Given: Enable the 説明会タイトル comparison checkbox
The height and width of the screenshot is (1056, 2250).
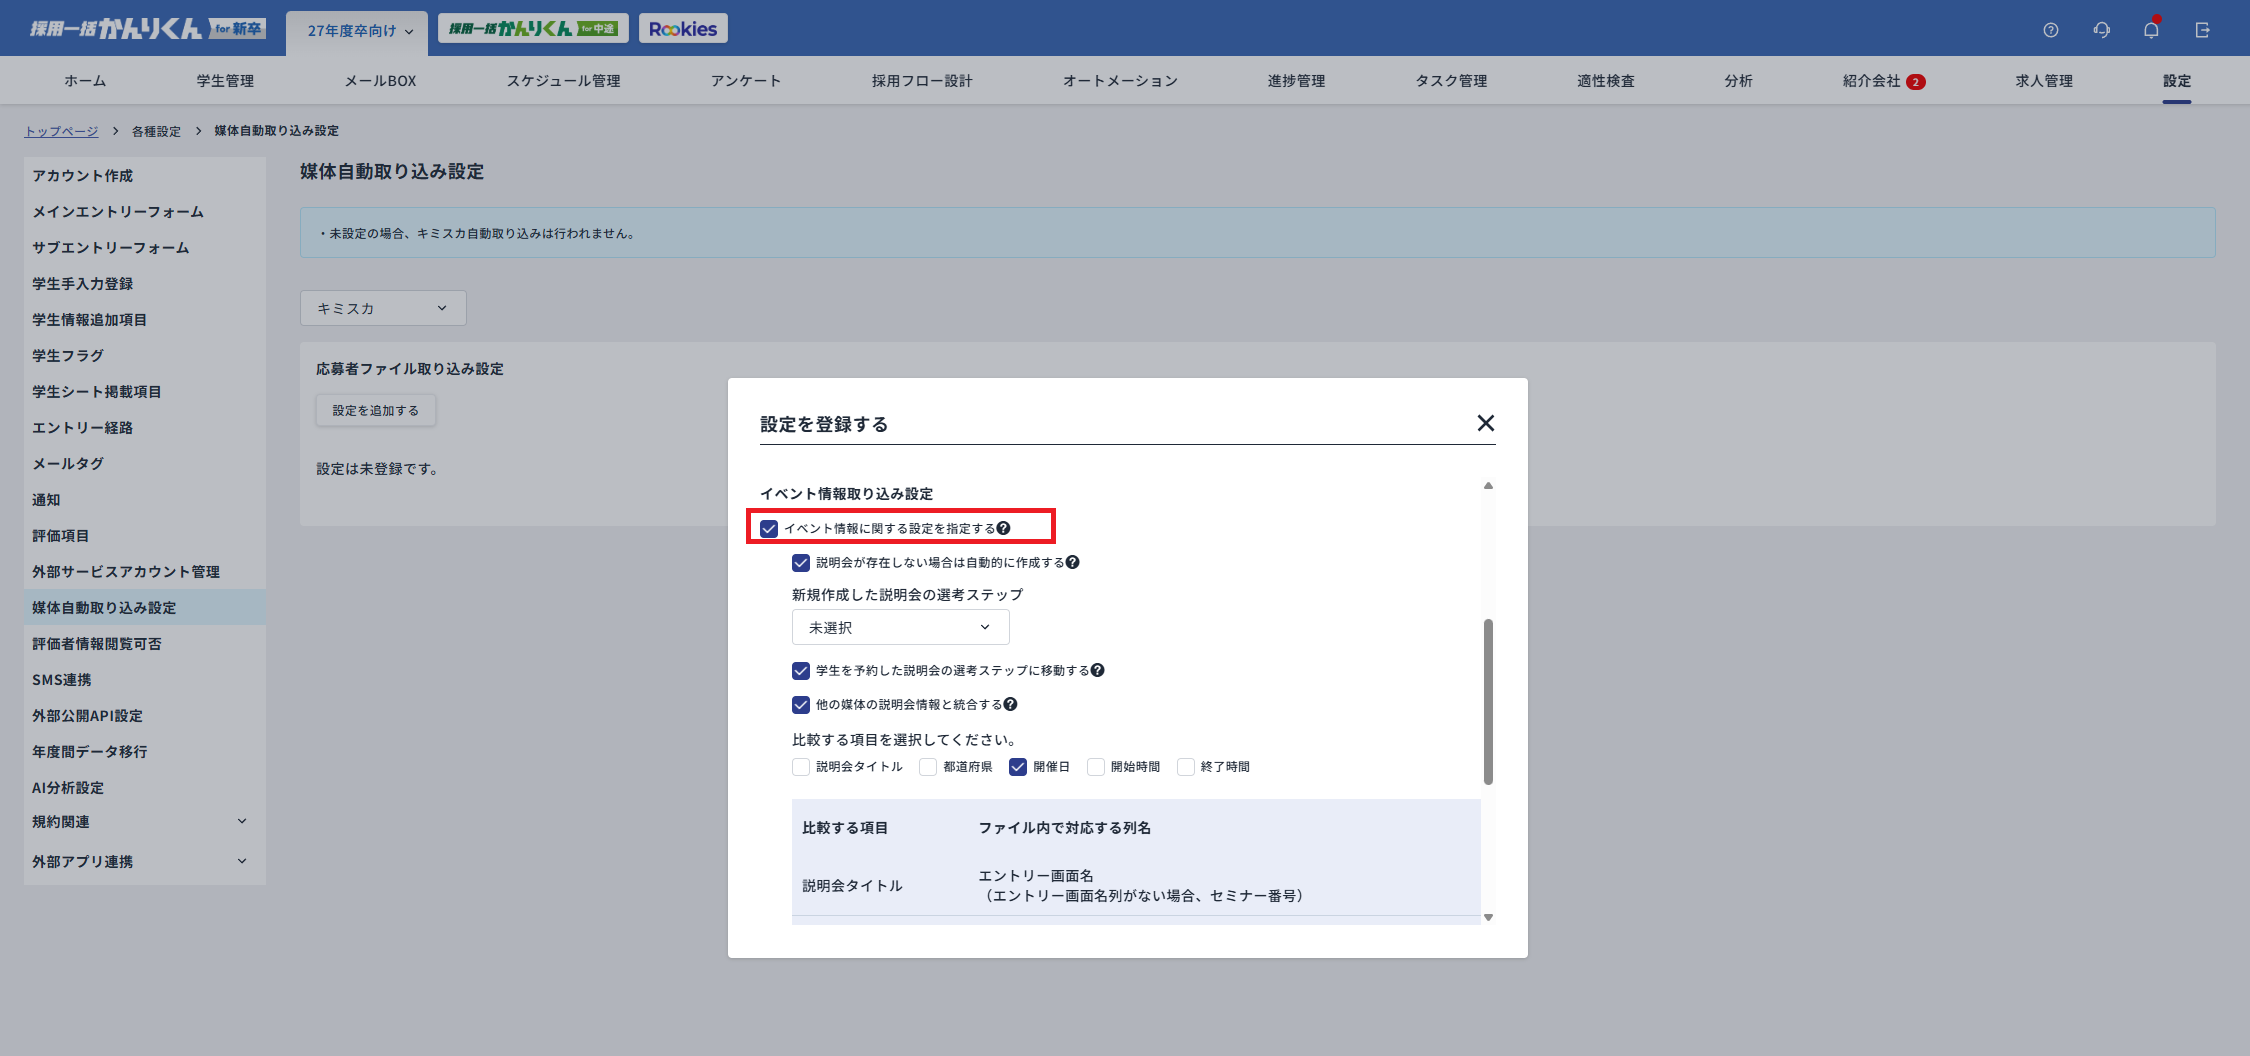Looking at the screenshot, I should [801, 767].
